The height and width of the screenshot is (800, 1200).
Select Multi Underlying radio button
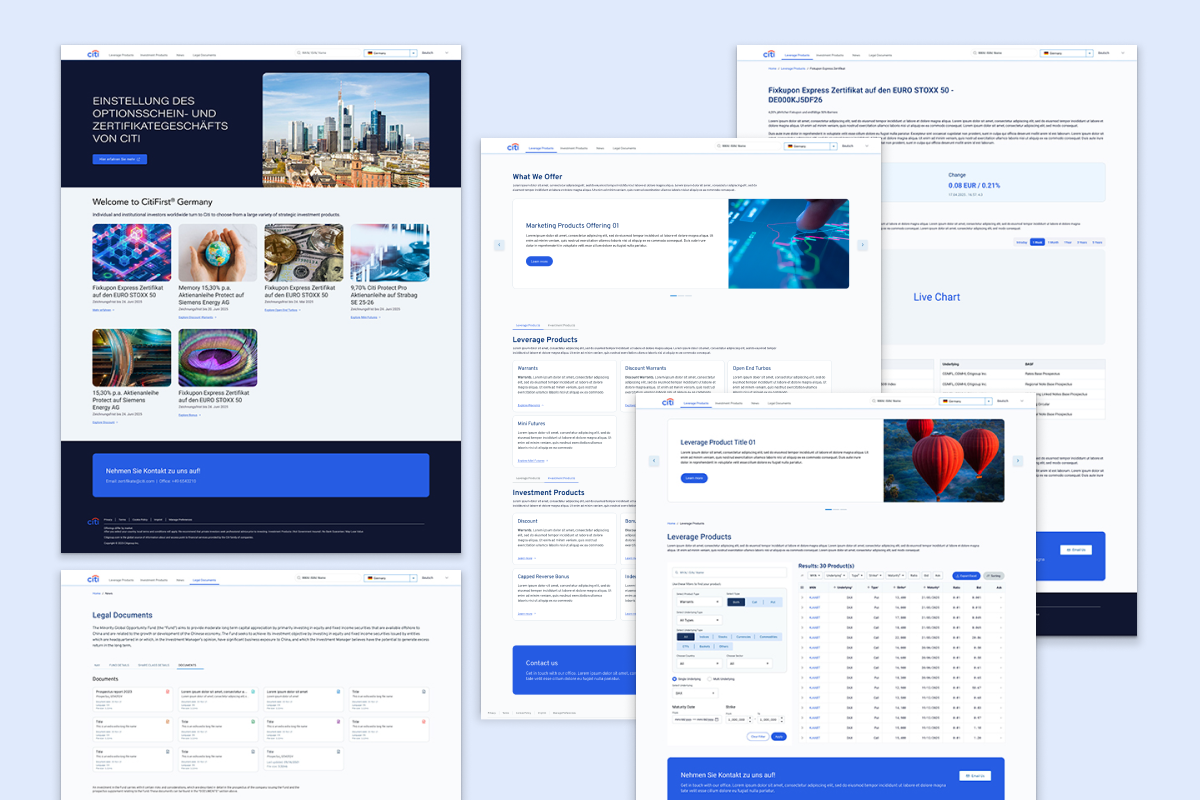click(x=709, y=679)
